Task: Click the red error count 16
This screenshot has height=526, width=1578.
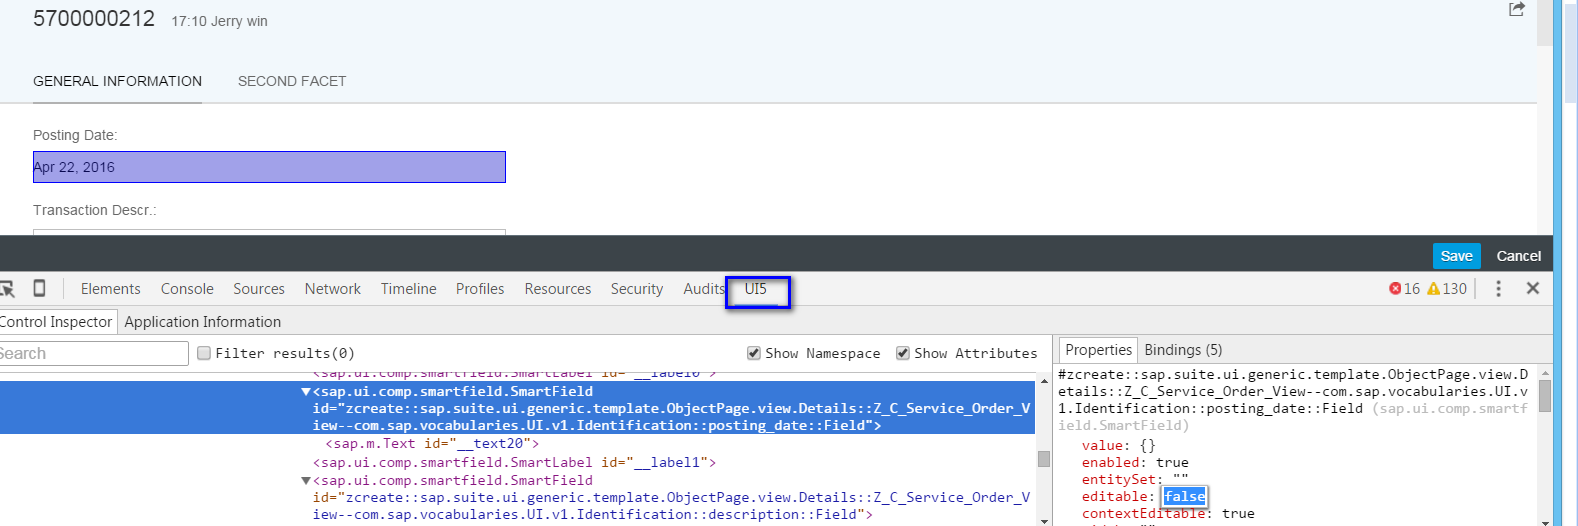Action: [x=1404, y=288]
